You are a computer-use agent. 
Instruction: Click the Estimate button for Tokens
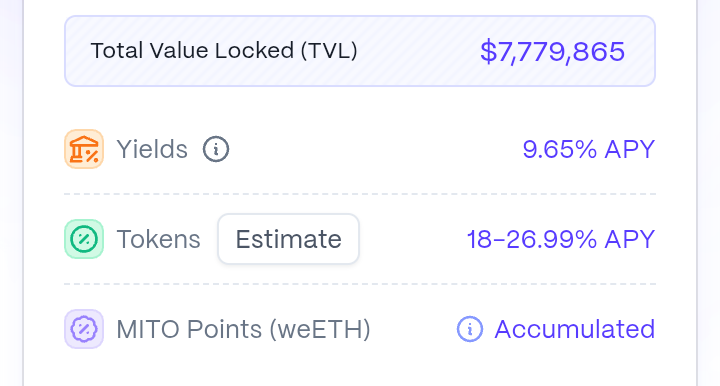[x=288, y=239]
